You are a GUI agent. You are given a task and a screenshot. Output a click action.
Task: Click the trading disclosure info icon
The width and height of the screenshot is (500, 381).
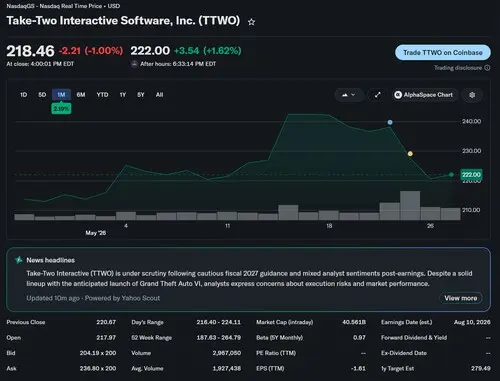point(487,68)
